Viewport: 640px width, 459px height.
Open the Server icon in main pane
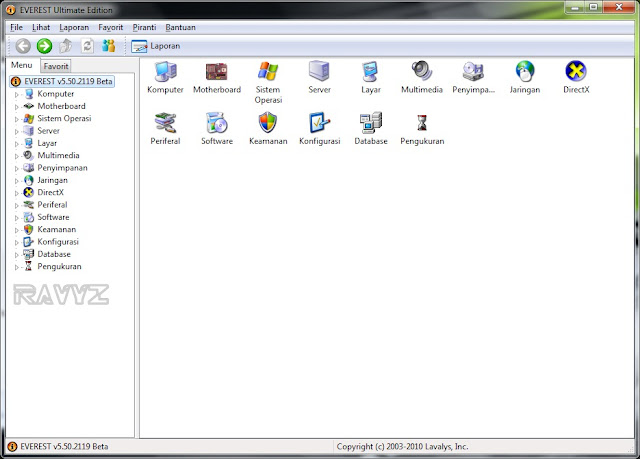pos(319,71)
